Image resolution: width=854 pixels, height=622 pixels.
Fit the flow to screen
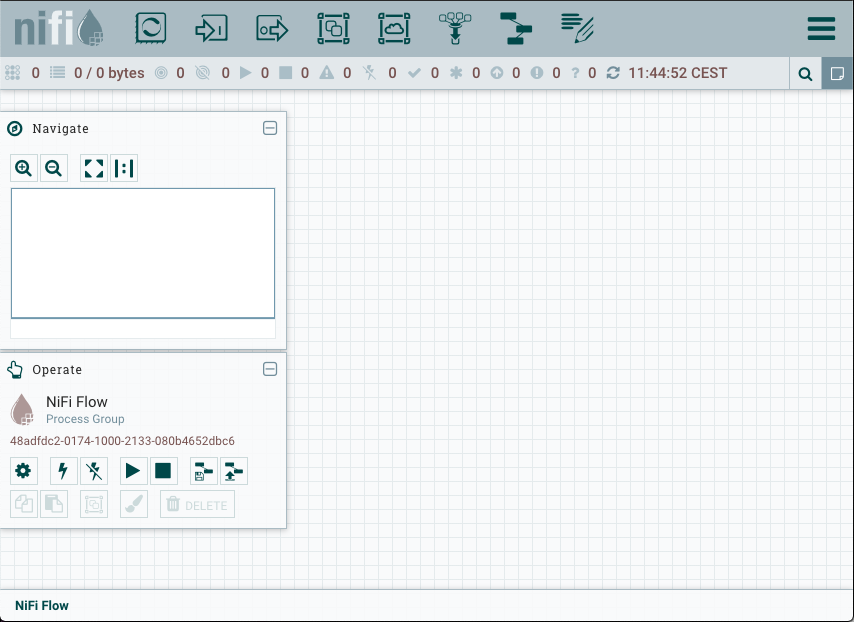[94, 168]
